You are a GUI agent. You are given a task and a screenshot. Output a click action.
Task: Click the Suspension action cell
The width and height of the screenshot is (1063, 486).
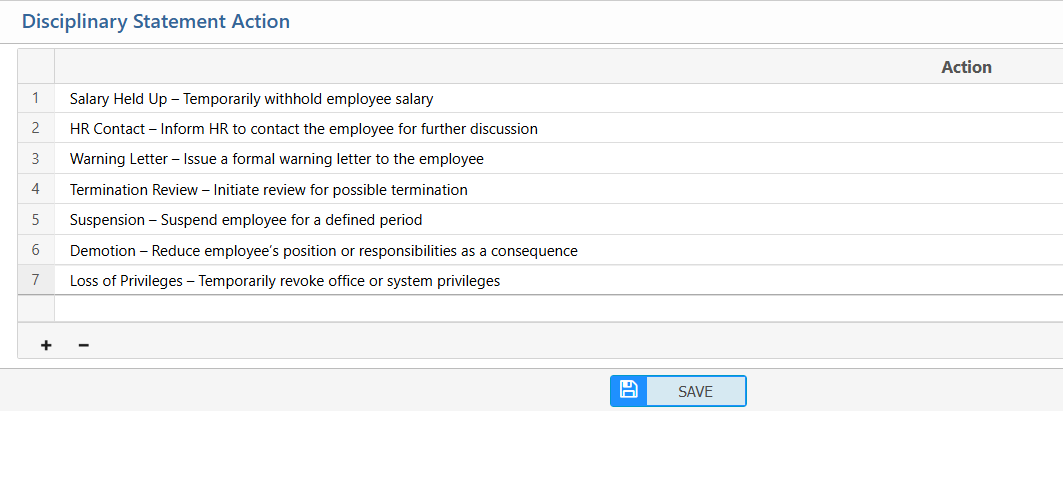(246, 220)
